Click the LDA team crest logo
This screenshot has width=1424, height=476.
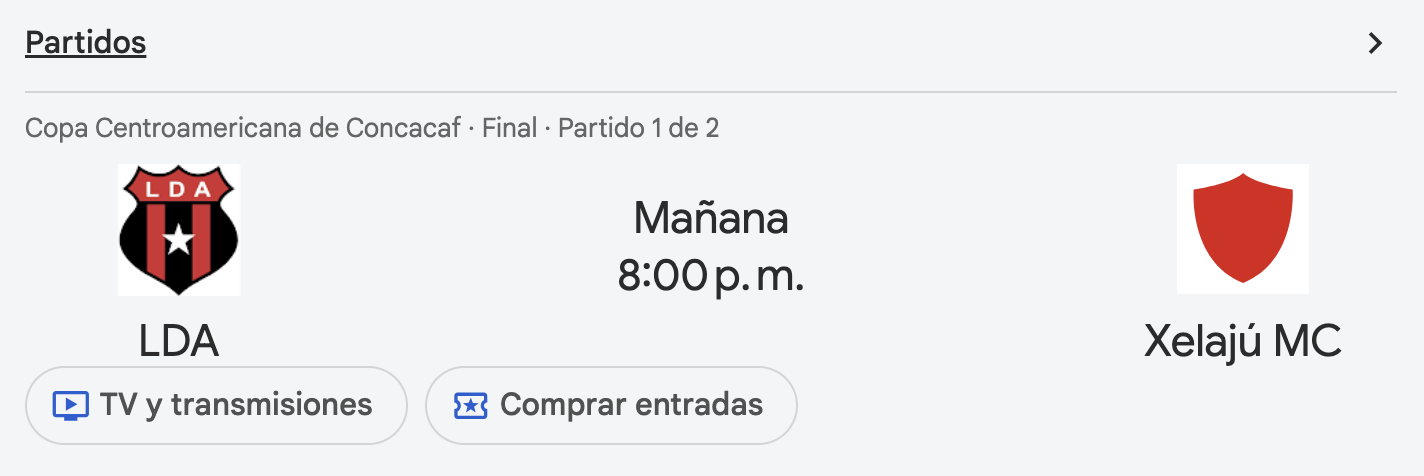point(179,229)
